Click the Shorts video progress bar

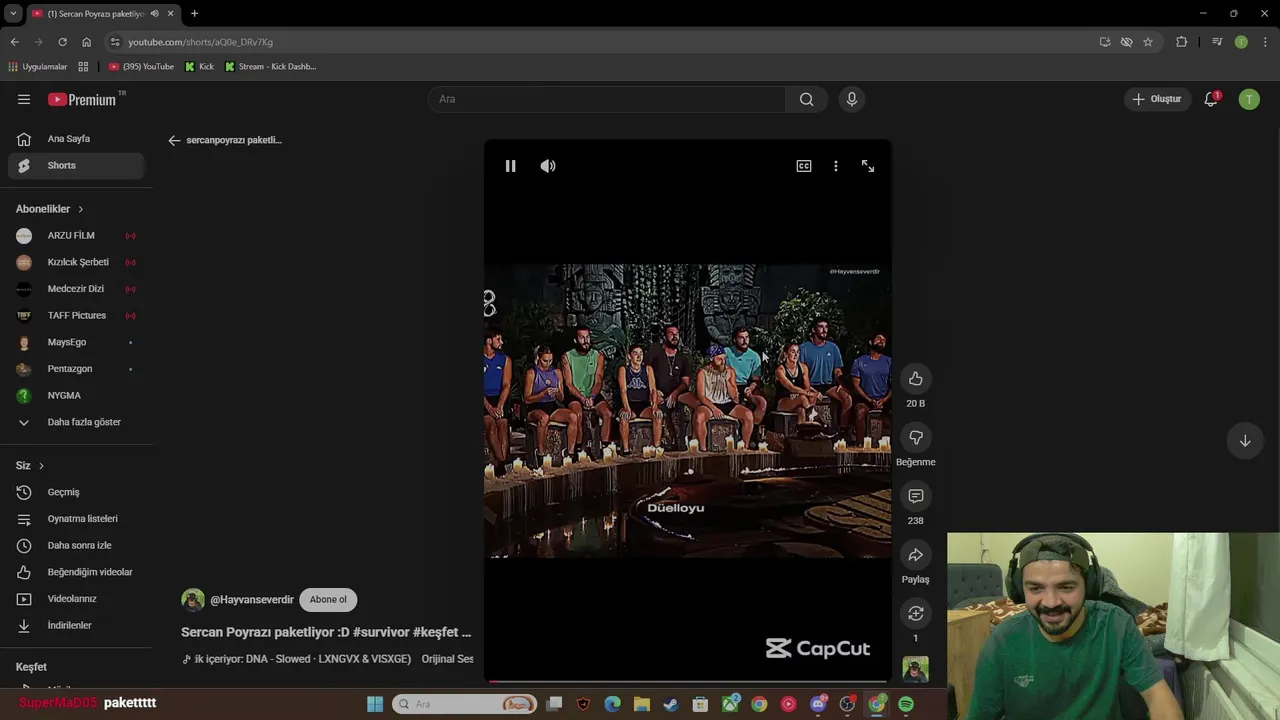(x=688, y=682)
